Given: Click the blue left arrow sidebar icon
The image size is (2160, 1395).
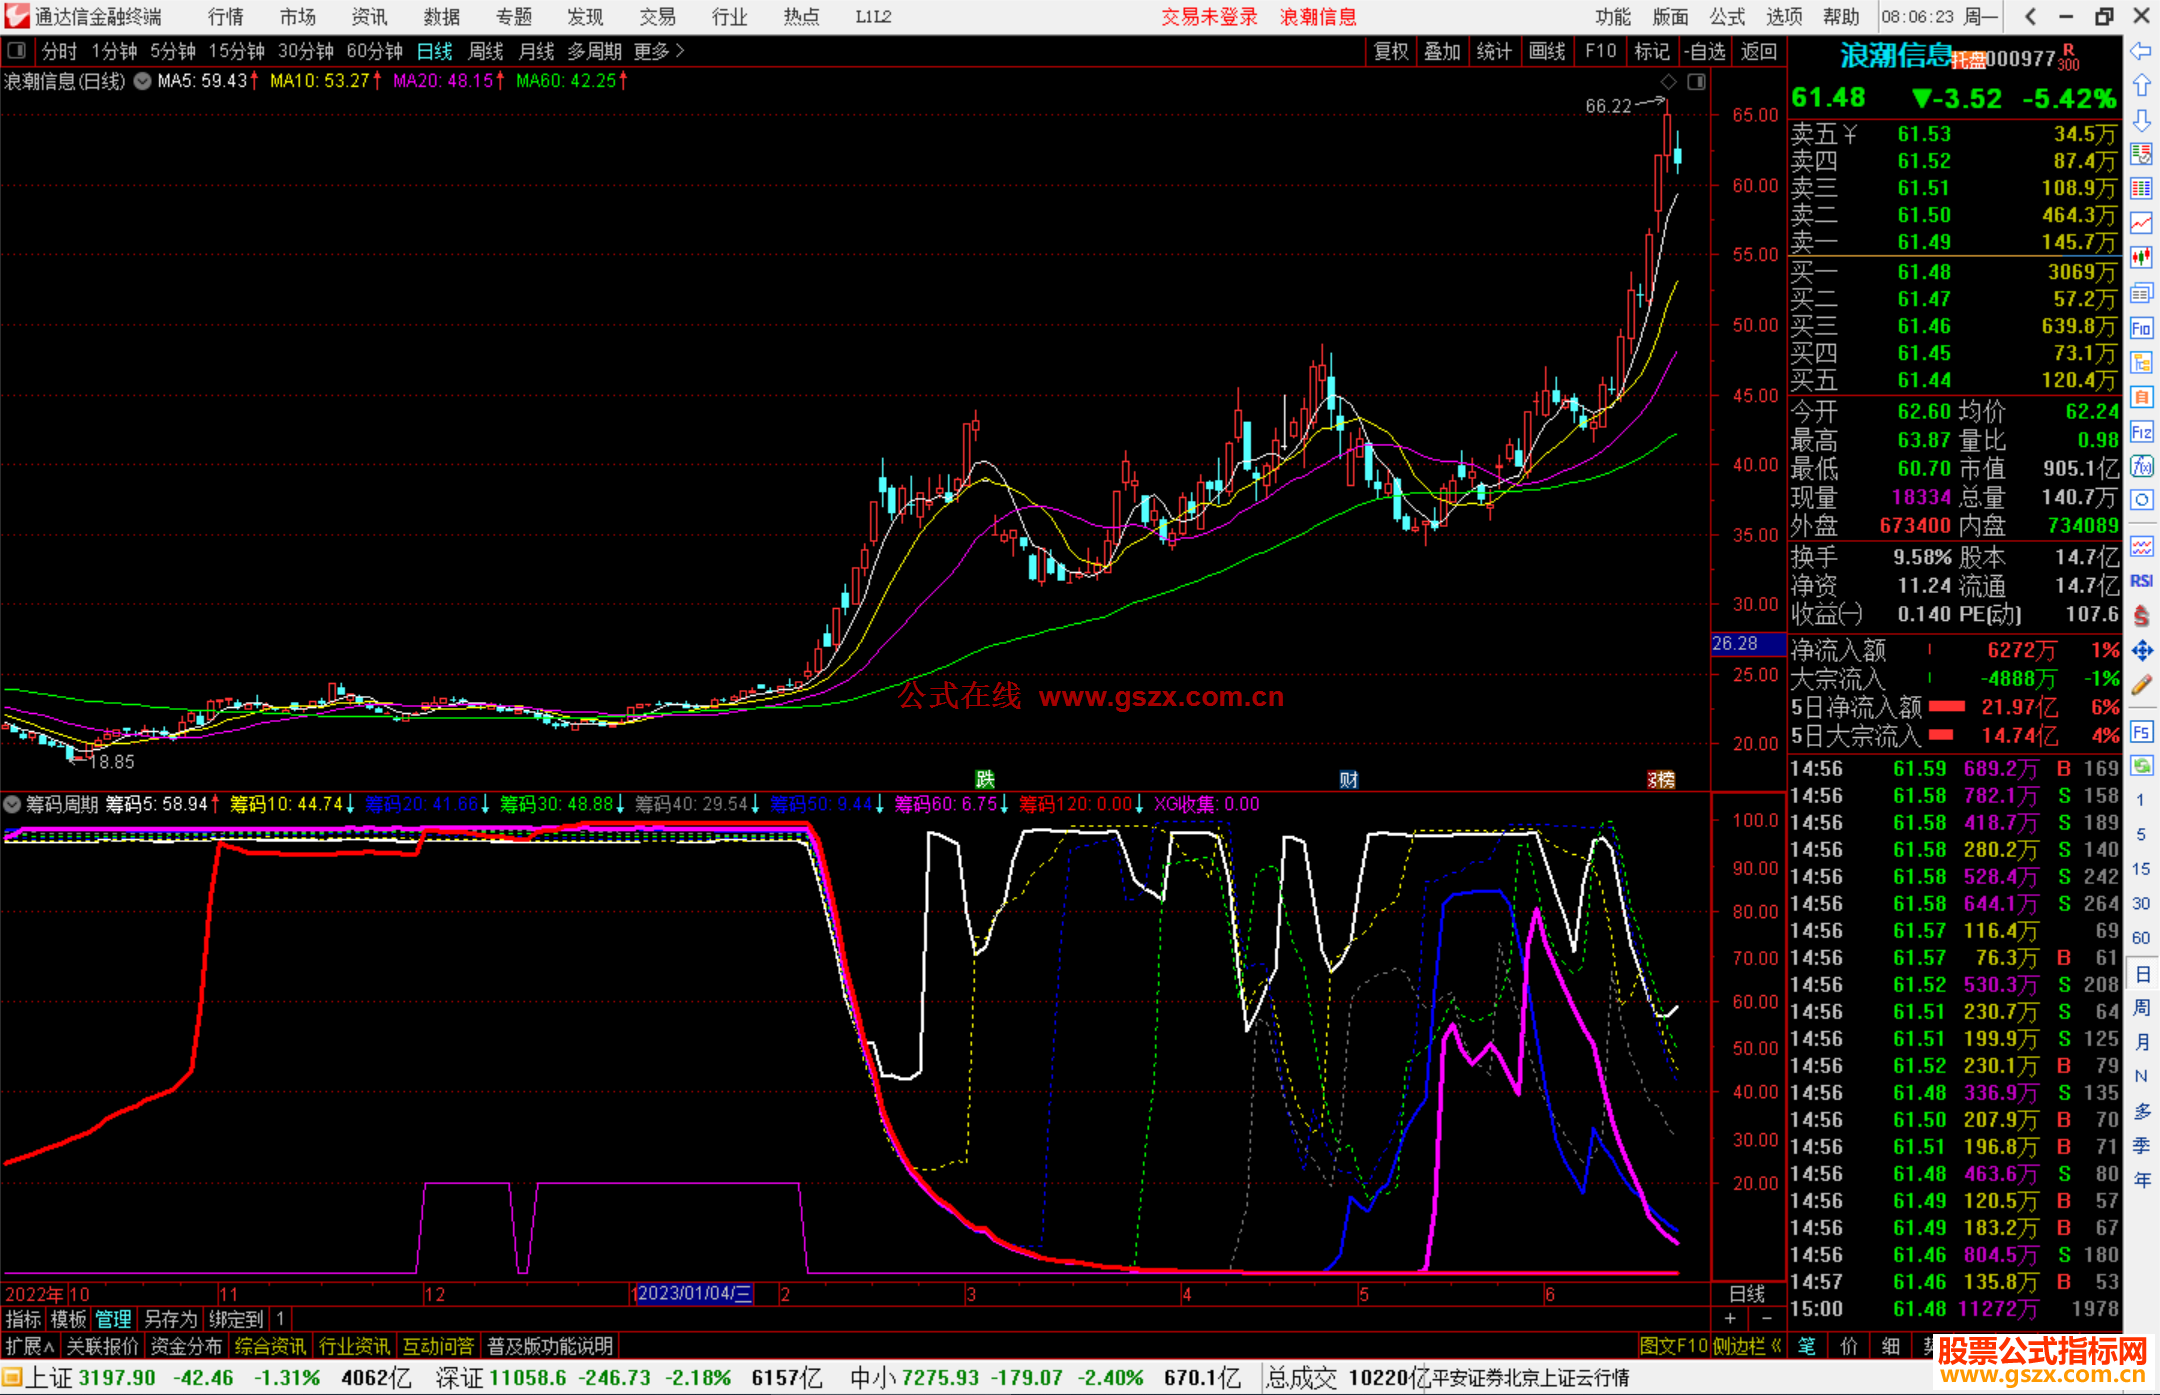Looking at the screenshot, I should tap(2141, 51).
